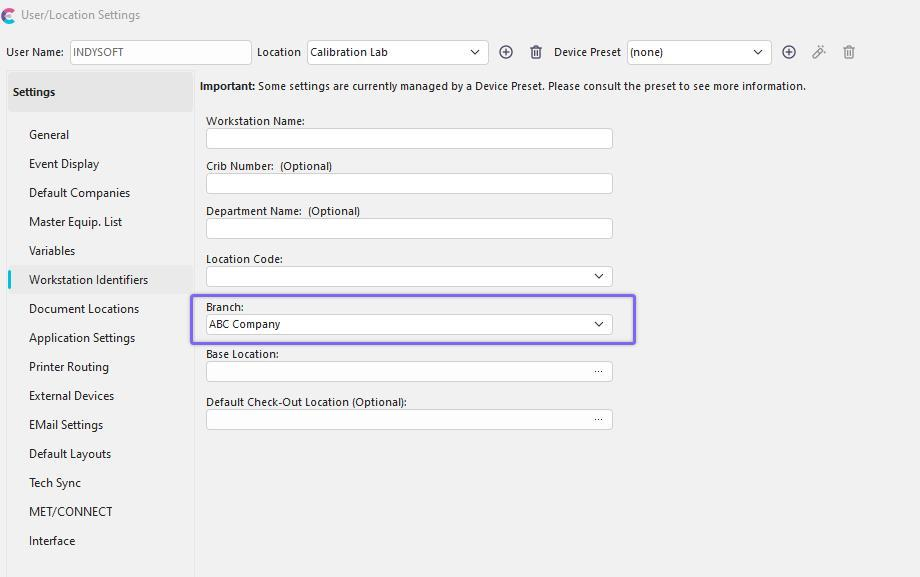Expand the Device Preset dropdown

pyautogui.click(x=698, y=52)
